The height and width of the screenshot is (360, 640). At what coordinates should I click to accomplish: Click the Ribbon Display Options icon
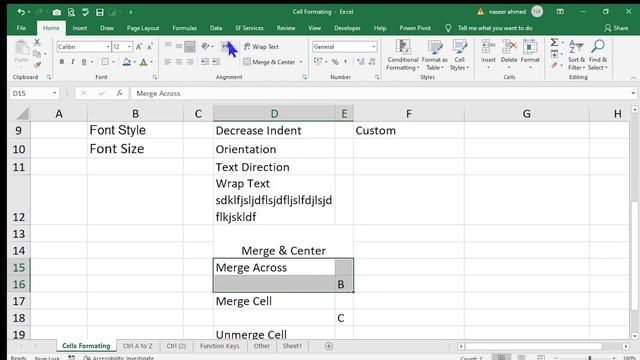tap(560, 12)
